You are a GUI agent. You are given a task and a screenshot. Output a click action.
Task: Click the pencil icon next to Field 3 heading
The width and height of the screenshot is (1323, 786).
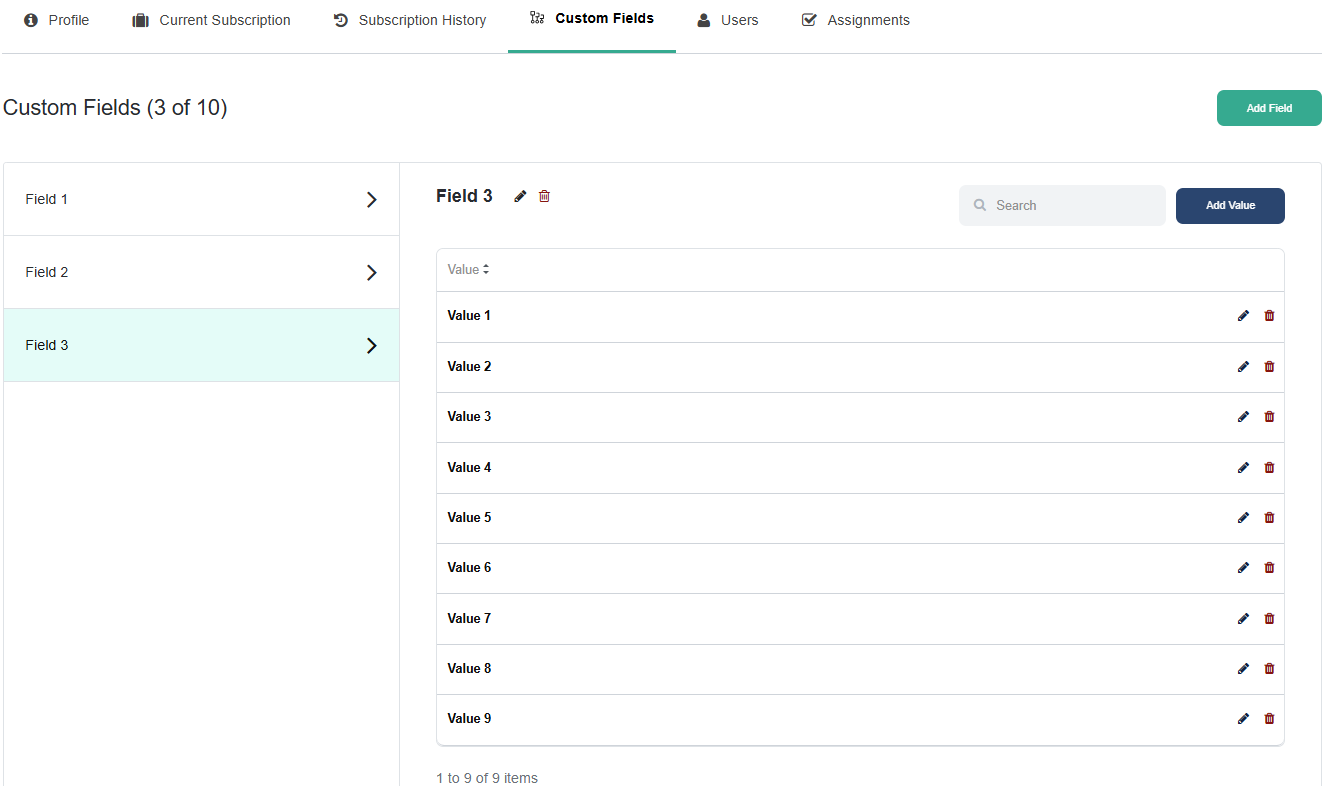pos(520,197)
